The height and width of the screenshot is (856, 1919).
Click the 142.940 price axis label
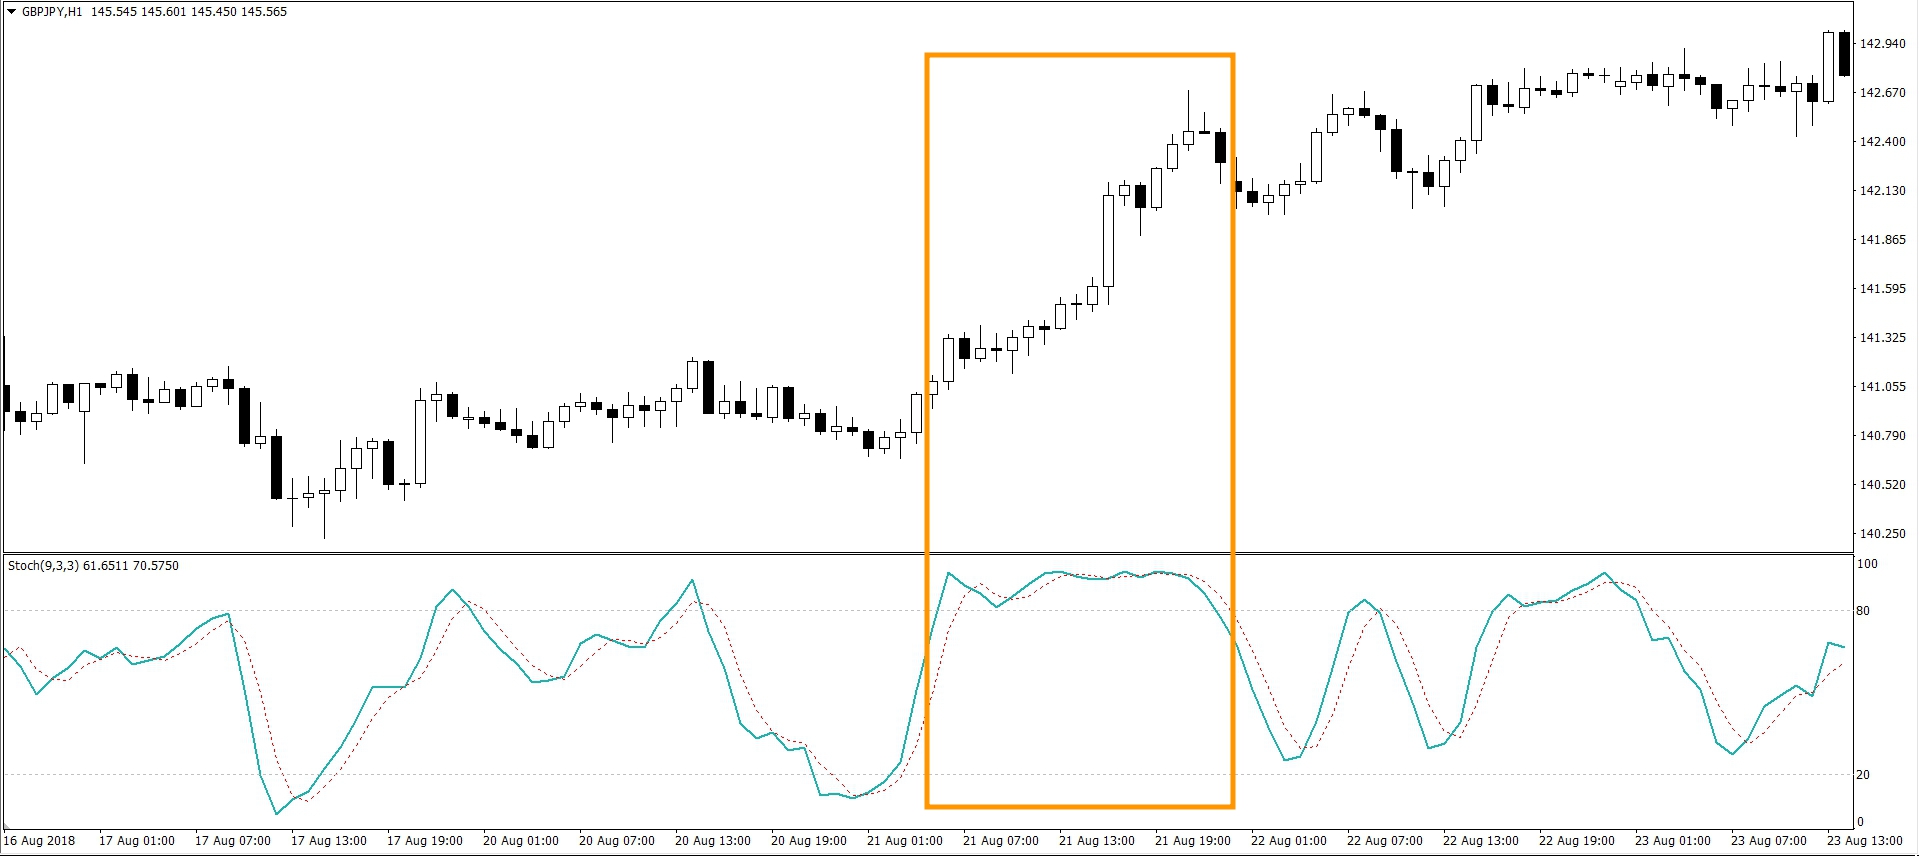click(1881, 44)
